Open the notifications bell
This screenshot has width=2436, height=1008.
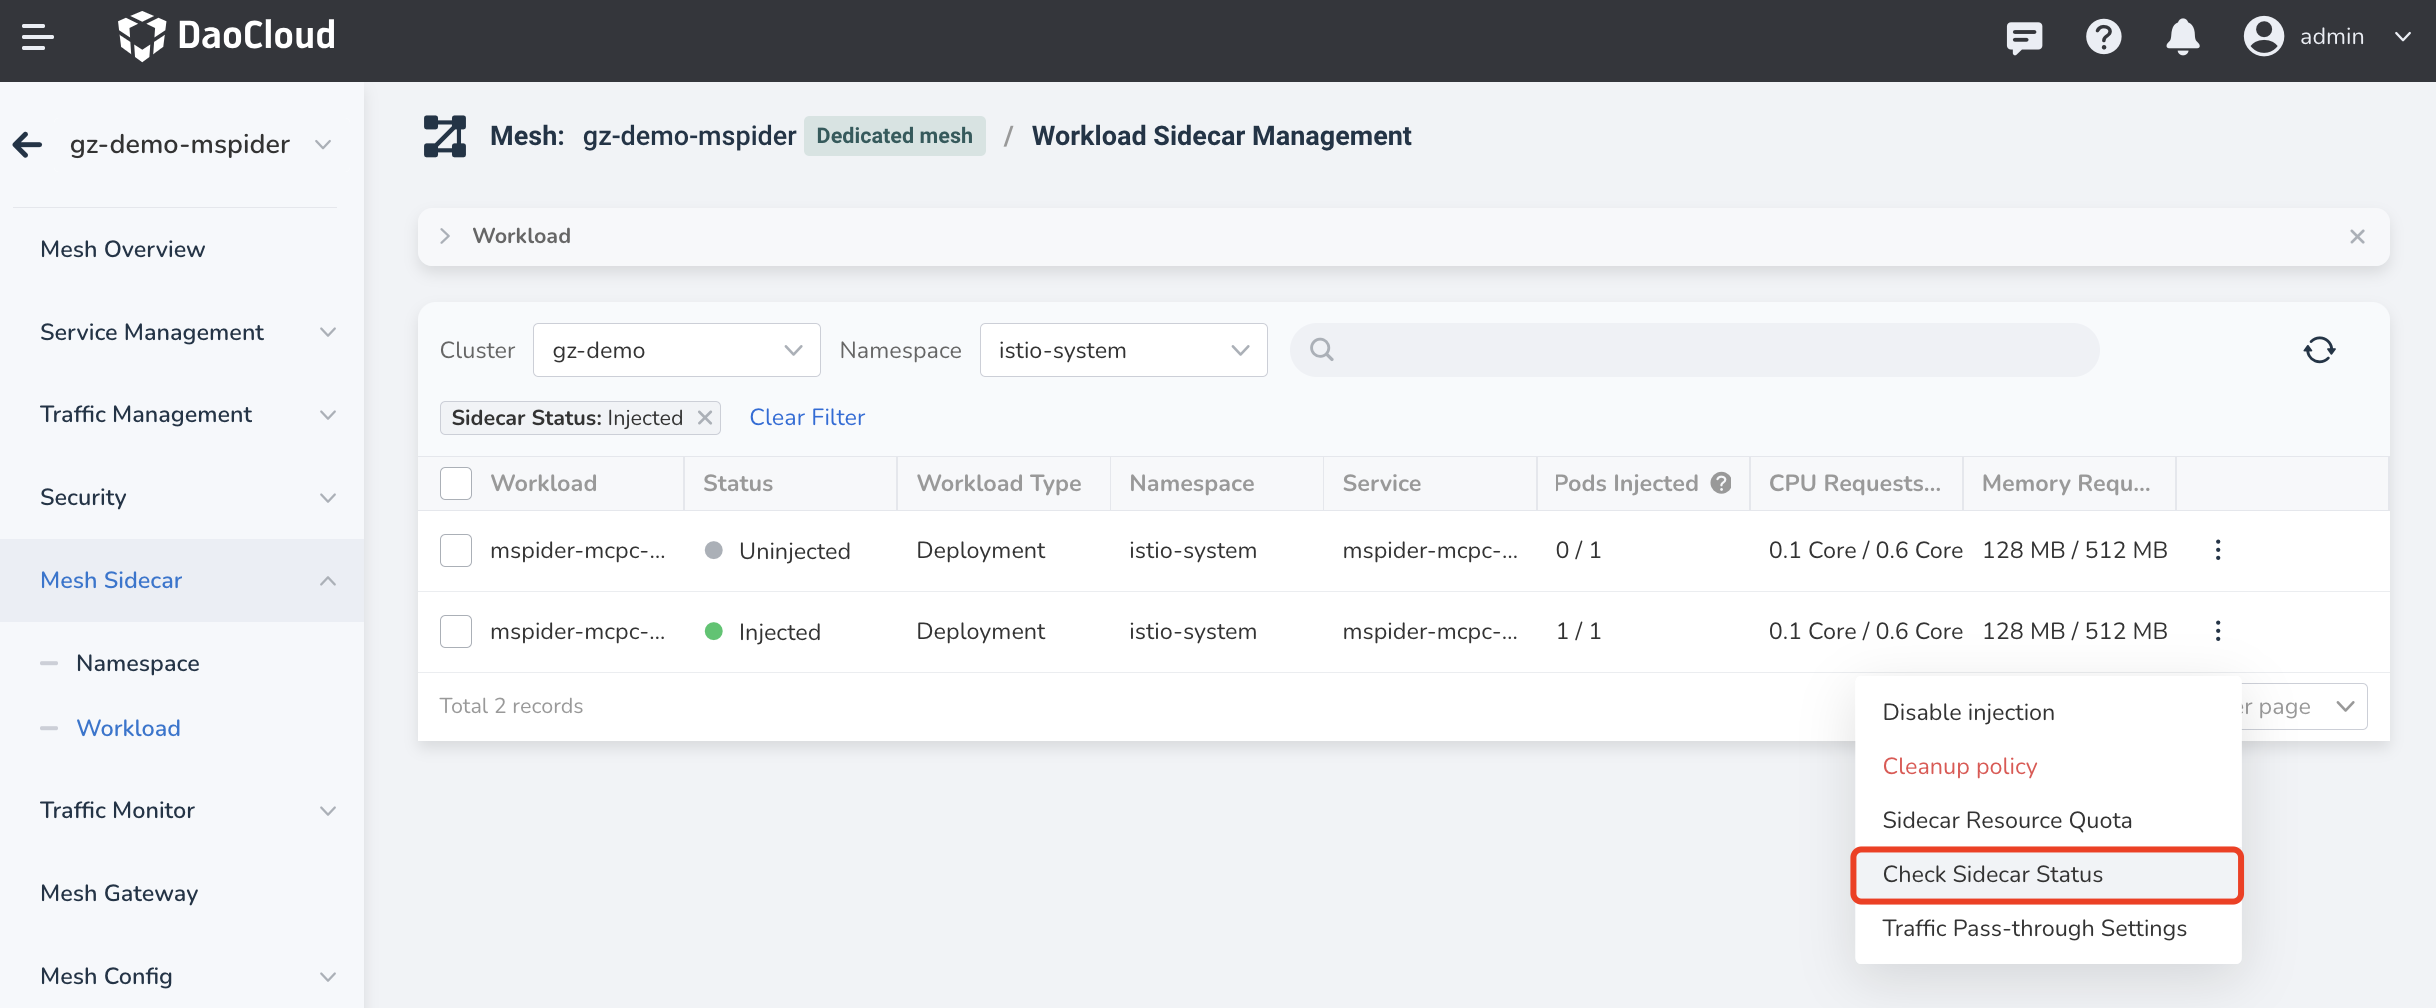coord(2182,37)
